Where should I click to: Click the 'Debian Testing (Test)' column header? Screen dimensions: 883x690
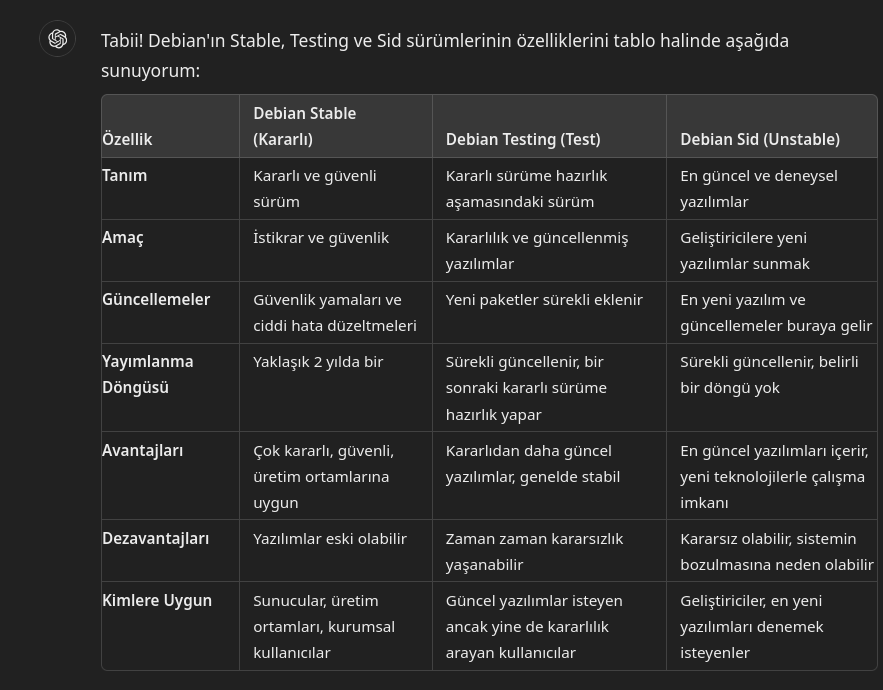523,139
